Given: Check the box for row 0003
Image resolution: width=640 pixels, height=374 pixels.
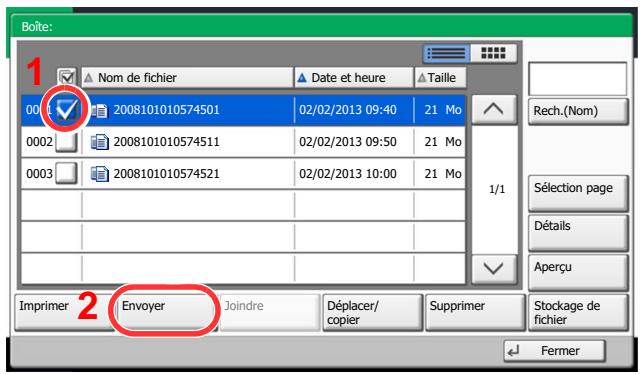Looking at the screenshot, I should [66, 174].
